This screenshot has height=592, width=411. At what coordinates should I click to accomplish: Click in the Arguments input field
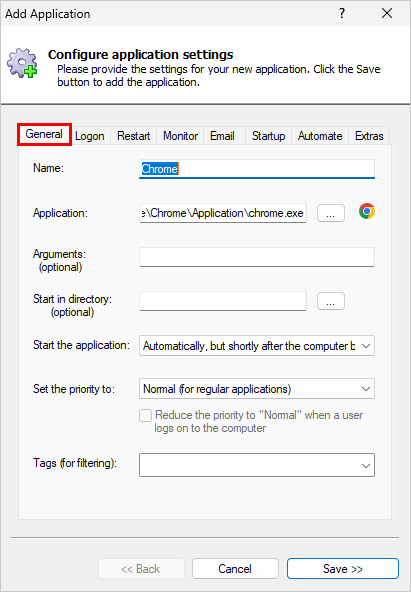[x=257, y=257]
